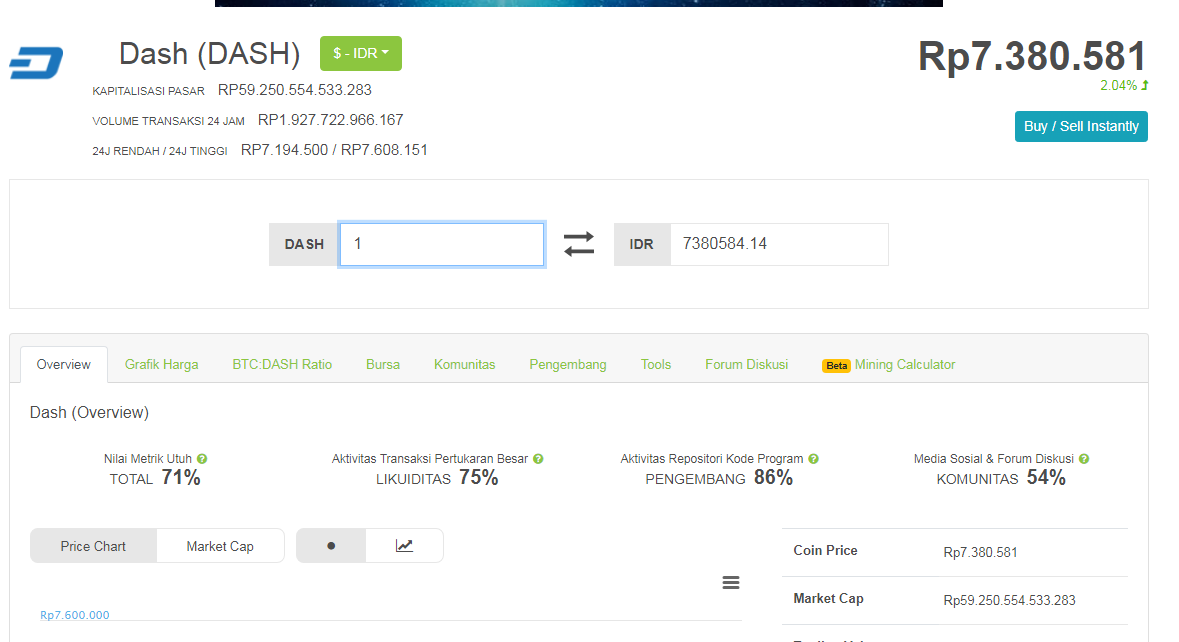Click the TOTAL 71% score
Screen dimensions: 1179x642
(x=155, y=478)
